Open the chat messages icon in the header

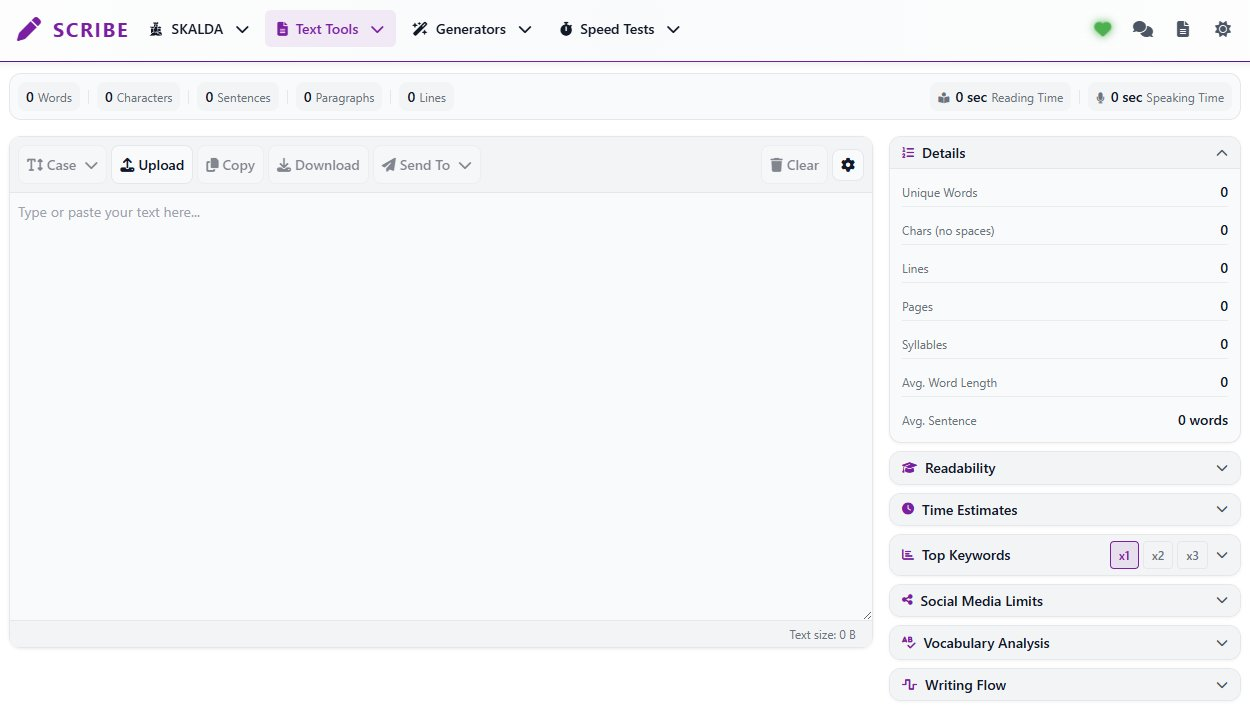coord(1143,29)
